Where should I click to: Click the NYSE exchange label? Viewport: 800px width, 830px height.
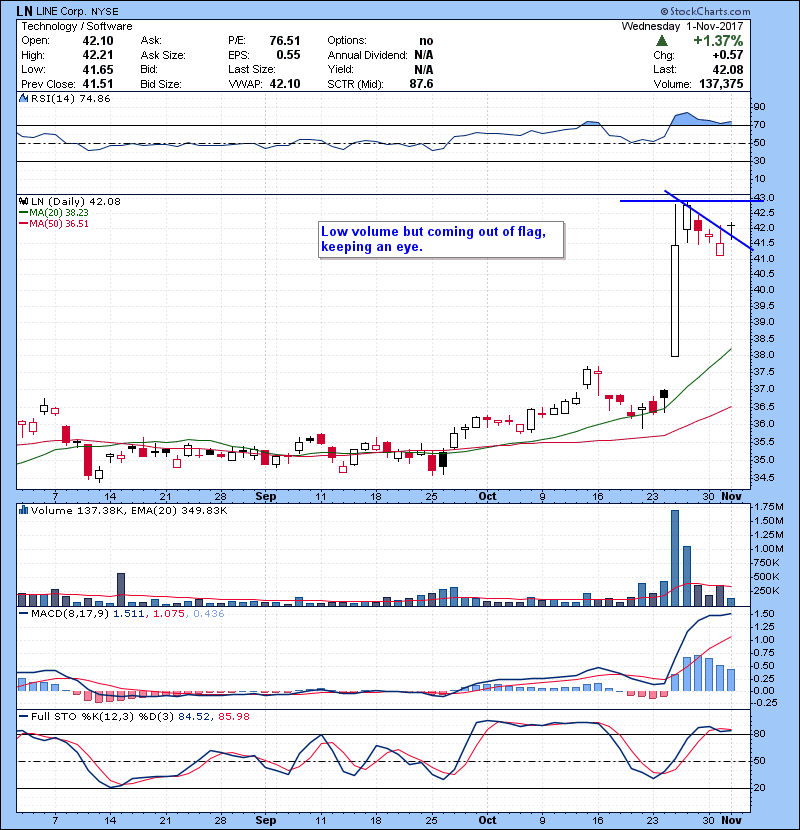point(105,12)
